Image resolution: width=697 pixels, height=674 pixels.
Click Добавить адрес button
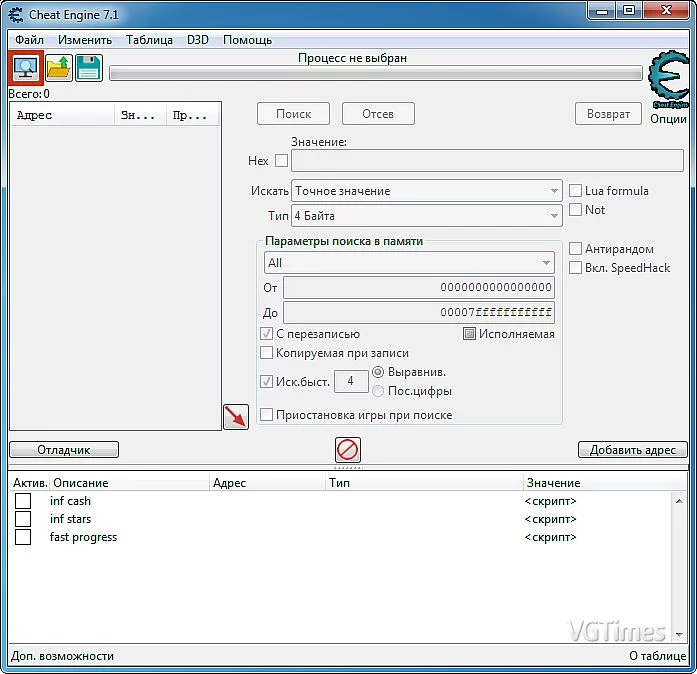pyautogui.click(x=633, y=449)
